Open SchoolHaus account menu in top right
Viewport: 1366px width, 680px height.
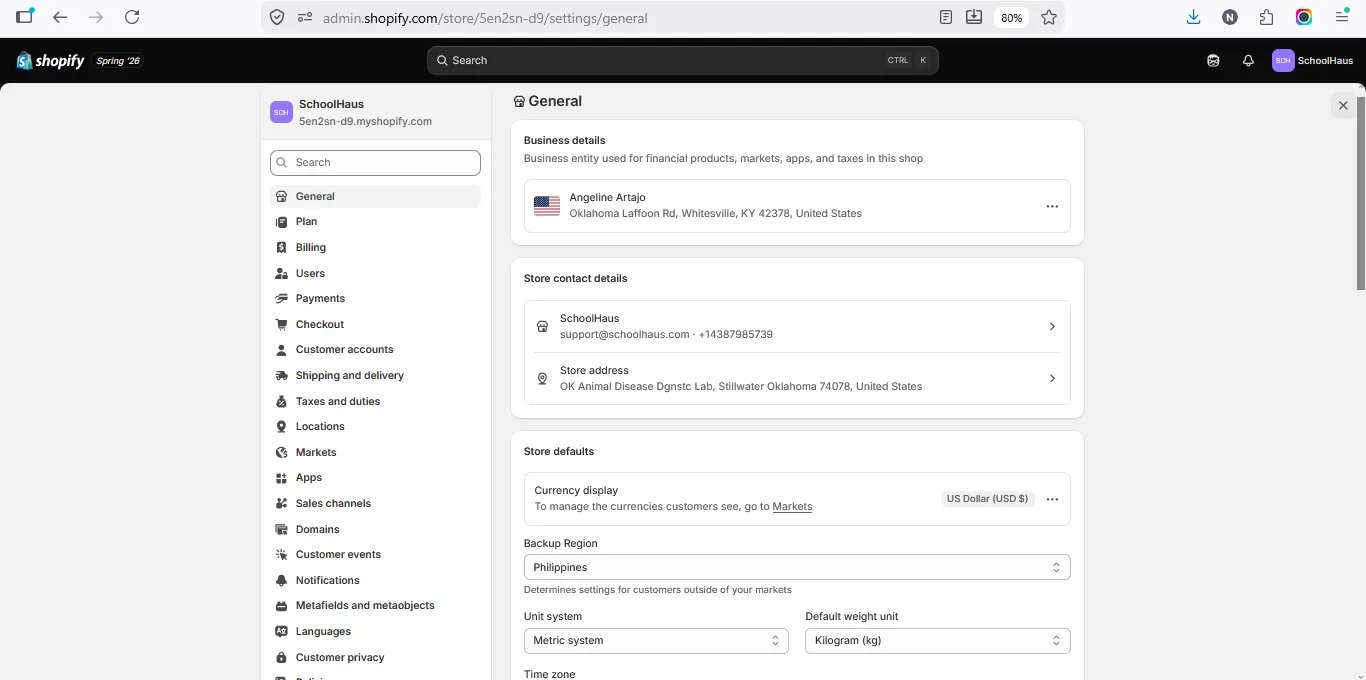coord(1313,60)
